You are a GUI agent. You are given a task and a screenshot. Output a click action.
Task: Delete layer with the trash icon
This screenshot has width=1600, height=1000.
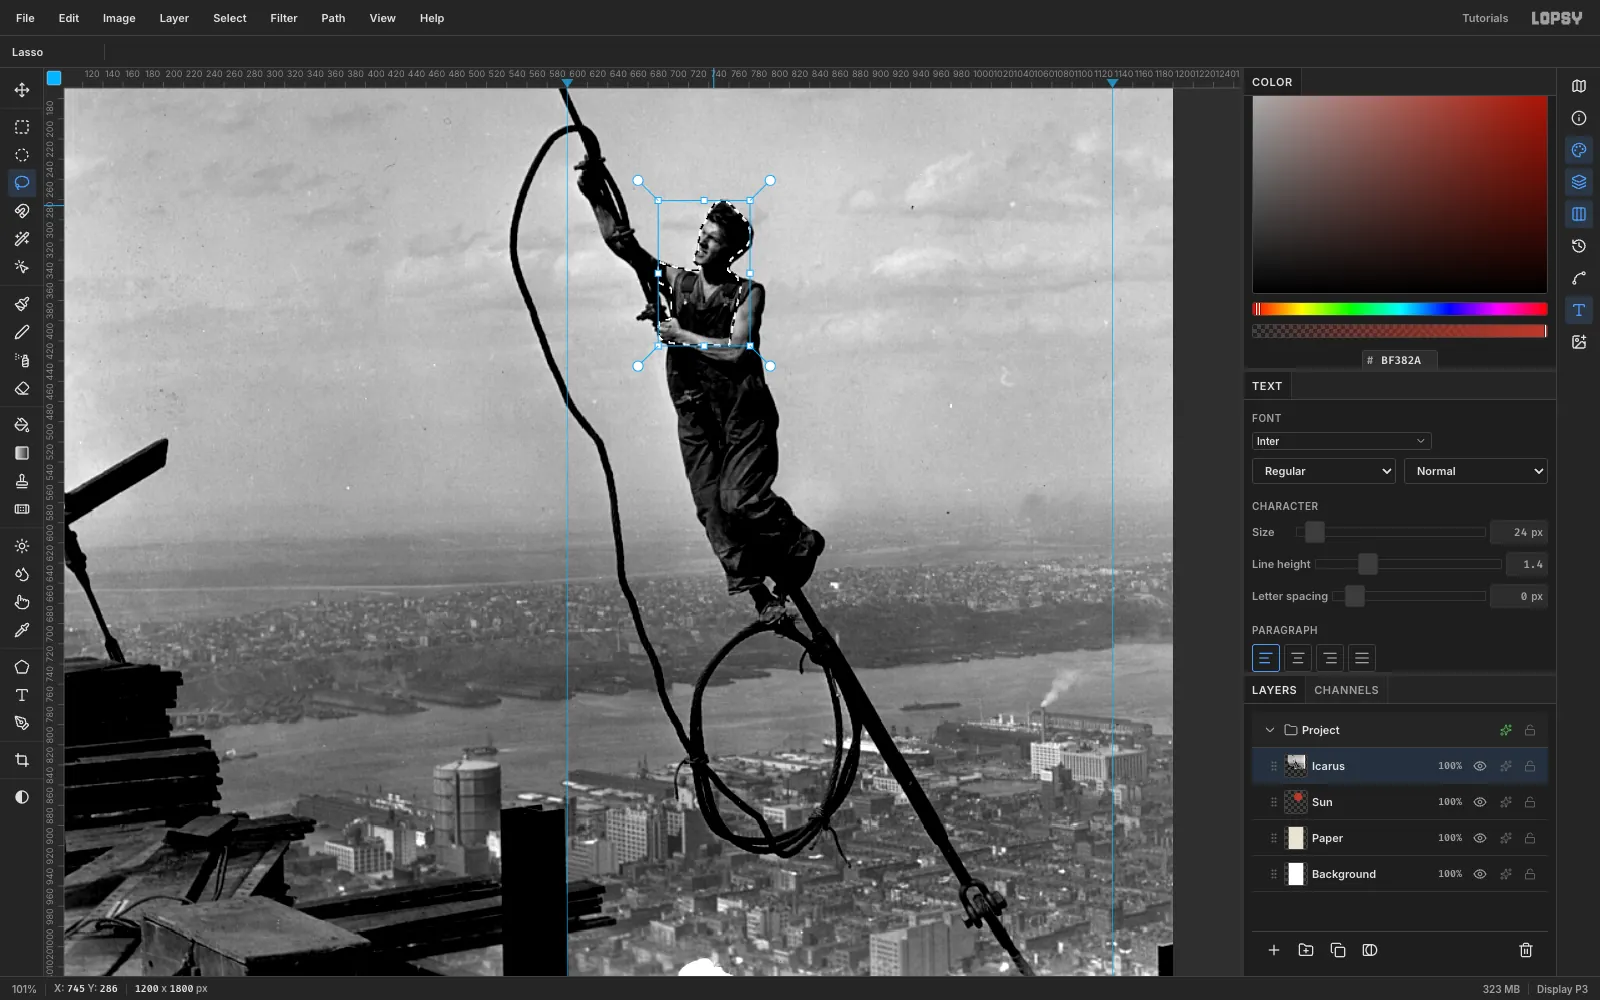point(1526,950)
